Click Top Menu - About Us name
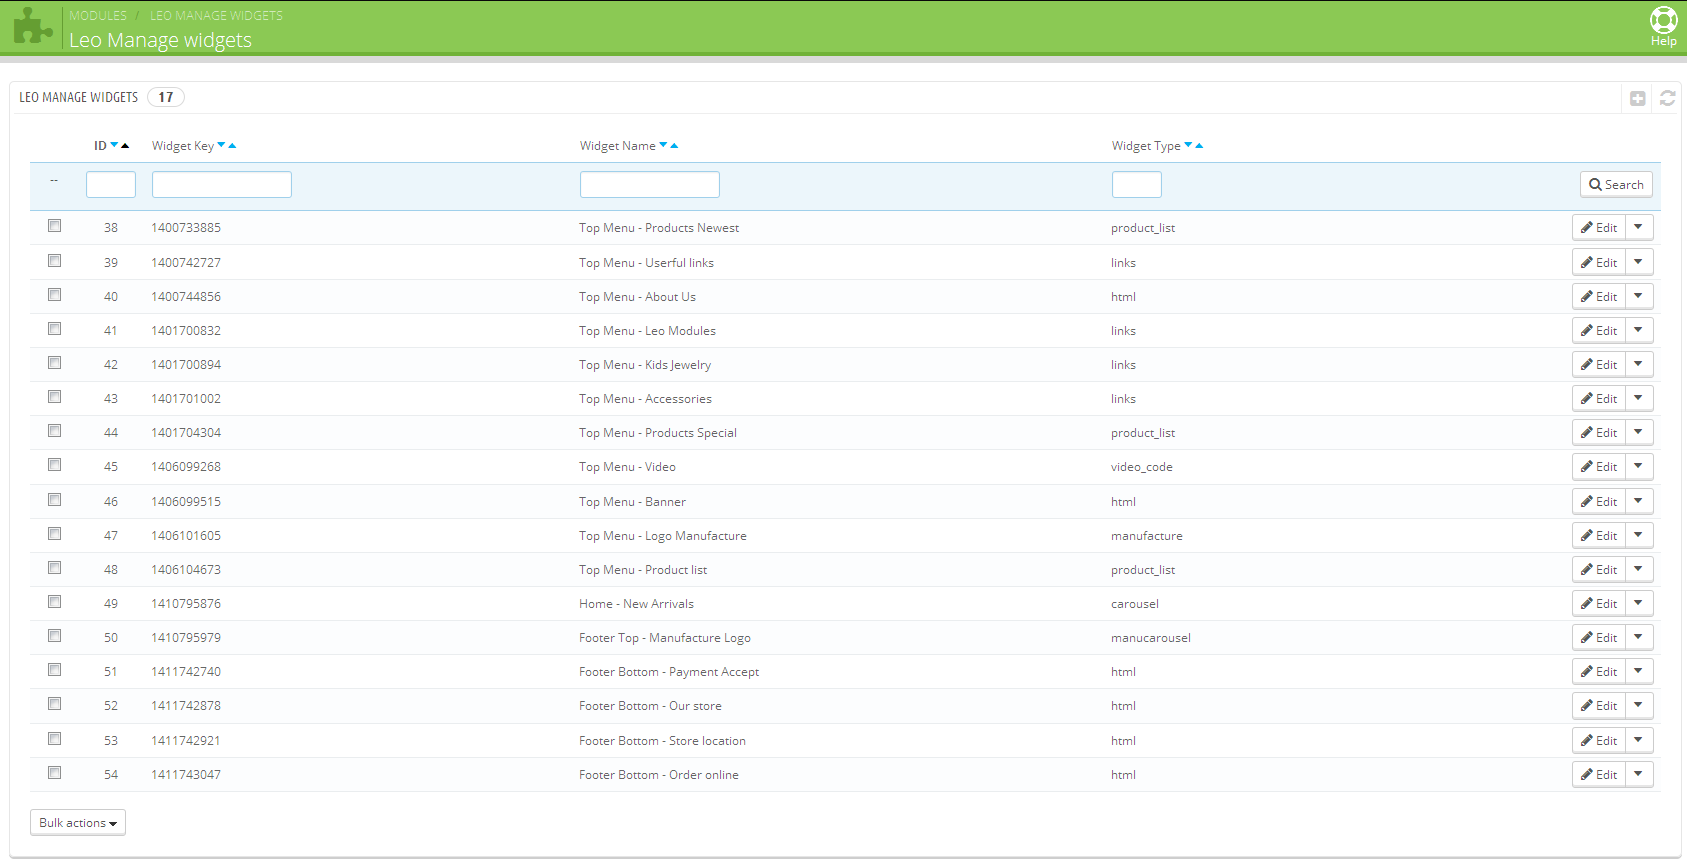The image size is (1687, 867). (637, 297)
